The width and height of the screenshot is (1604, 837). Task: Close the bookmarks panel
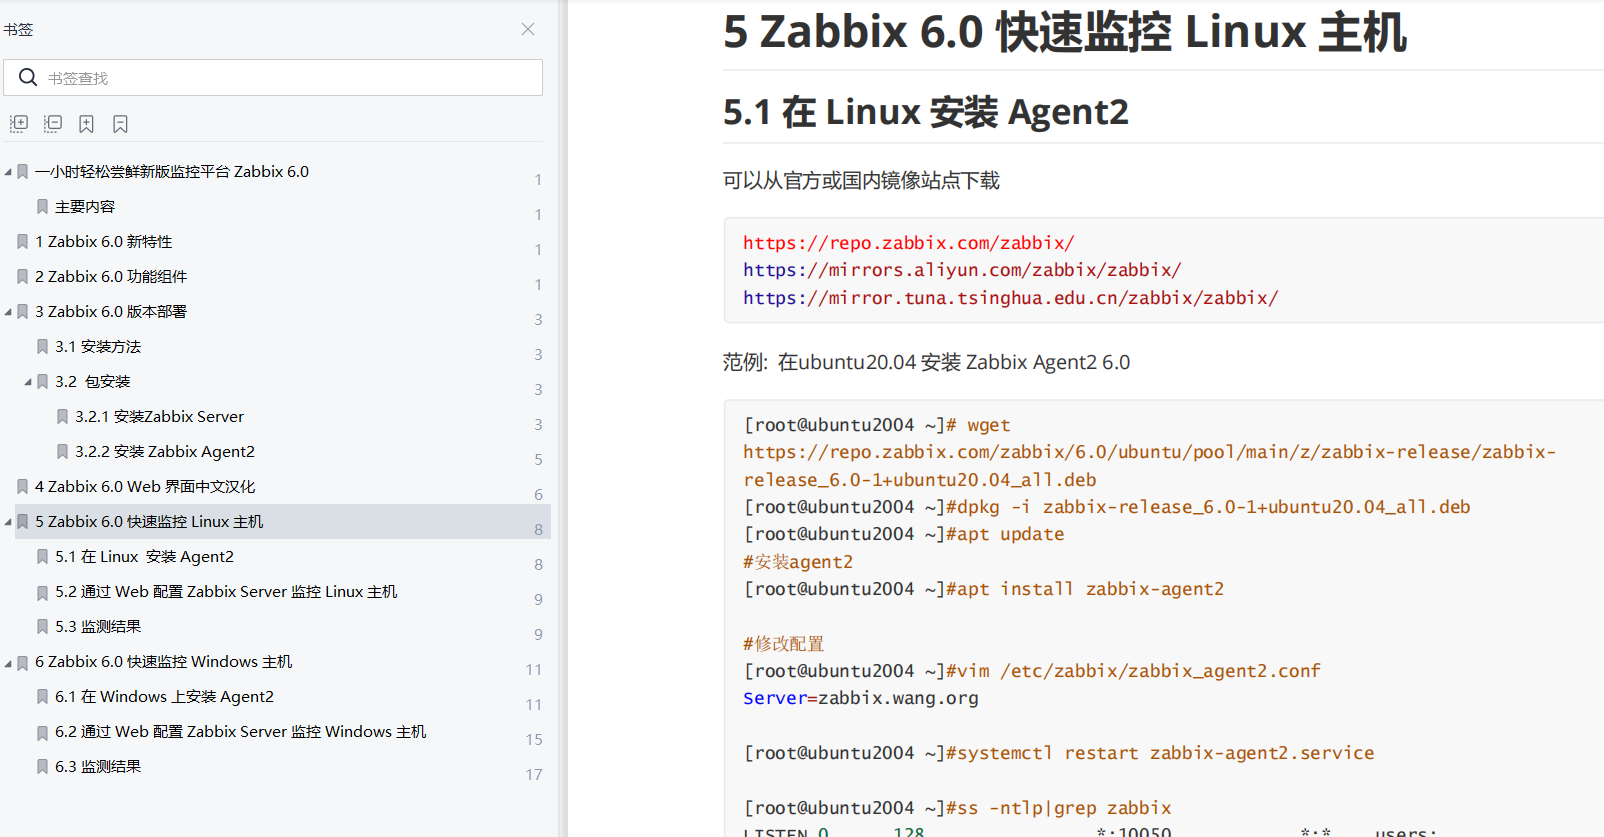click(528, 29)
